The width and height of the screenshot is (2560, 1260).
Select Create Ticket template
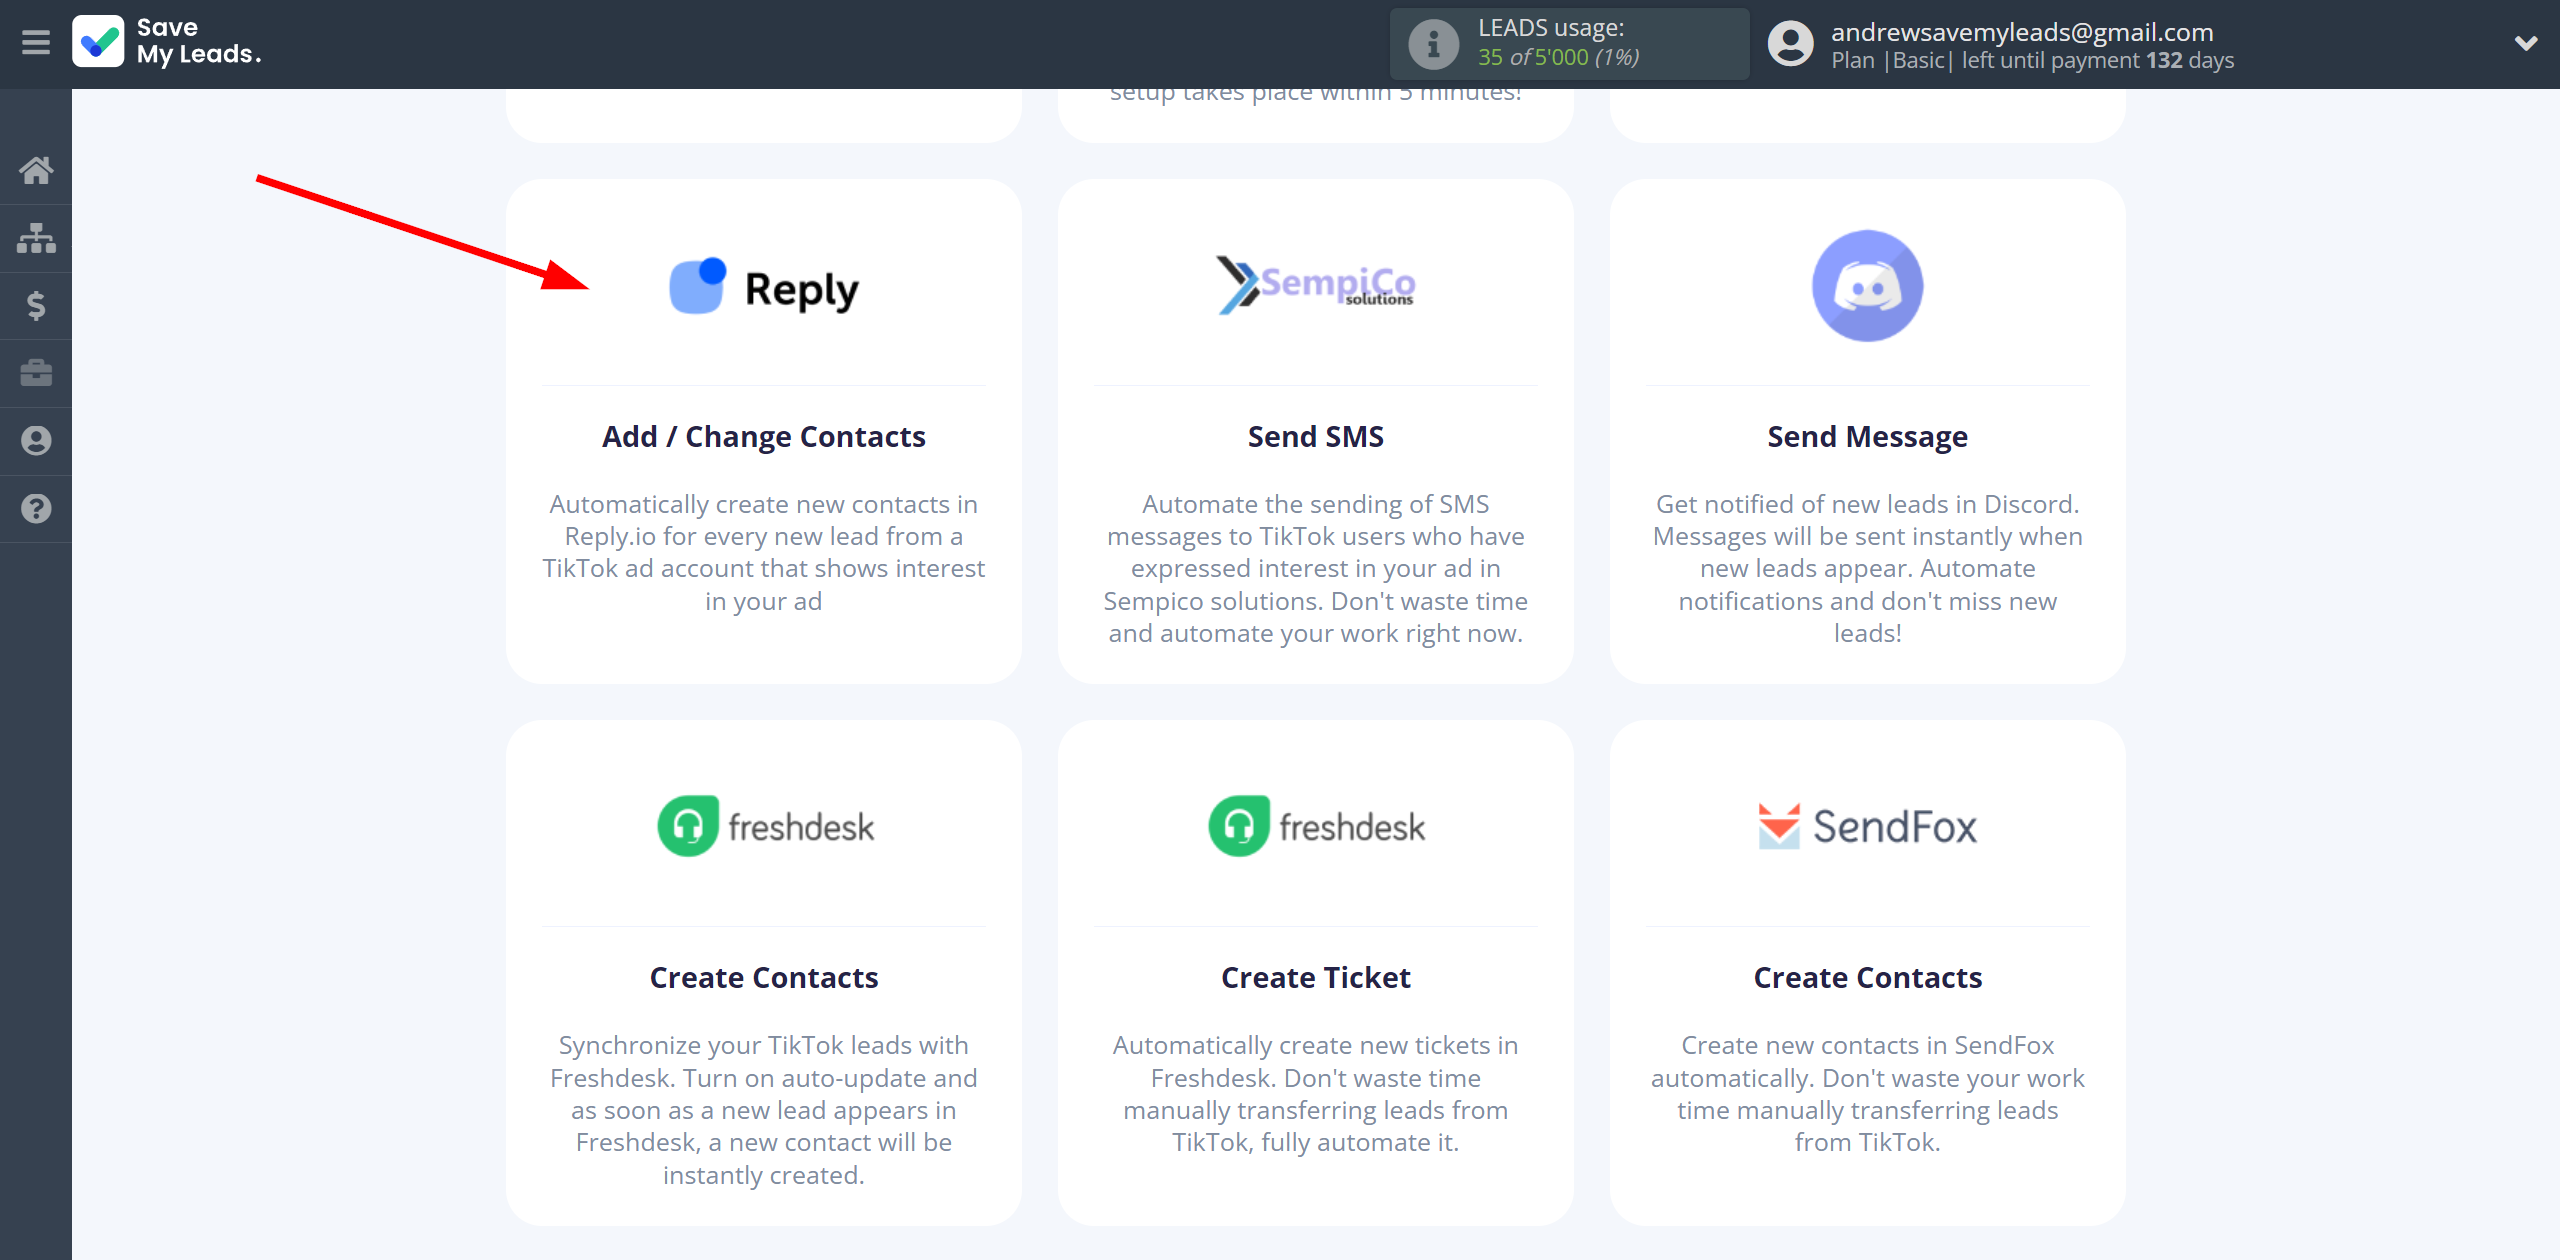(1315, 977)
